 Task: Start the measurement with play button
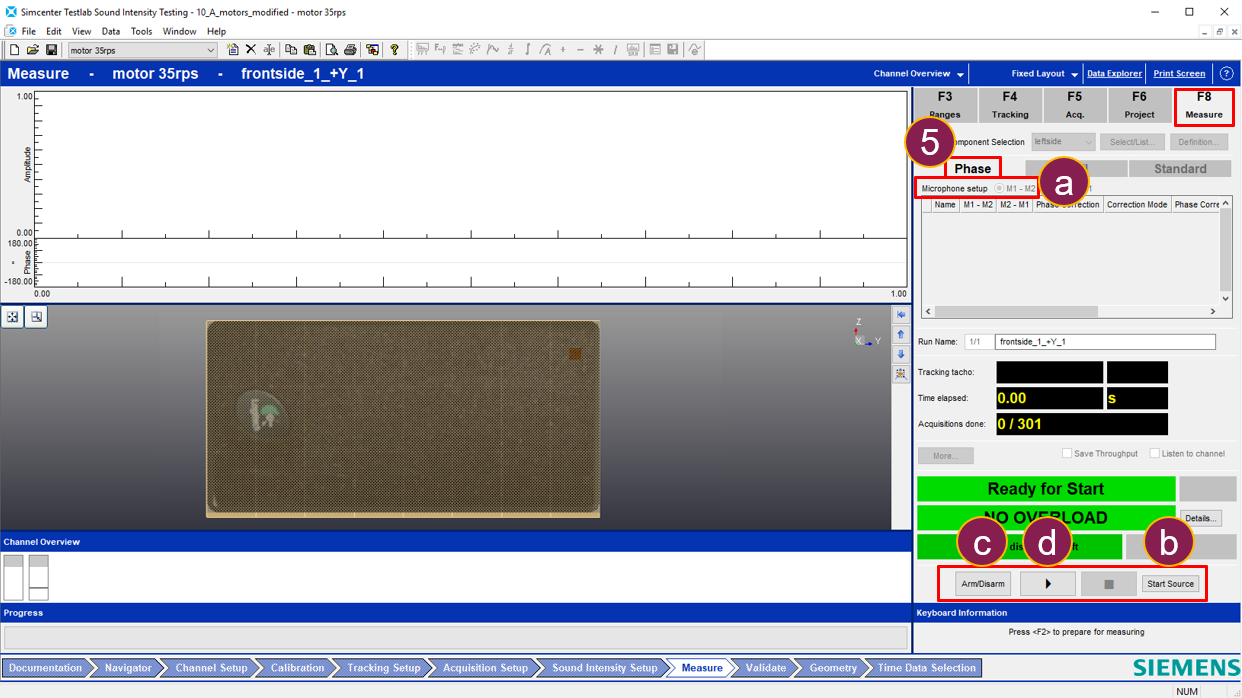coord(1048,583)
